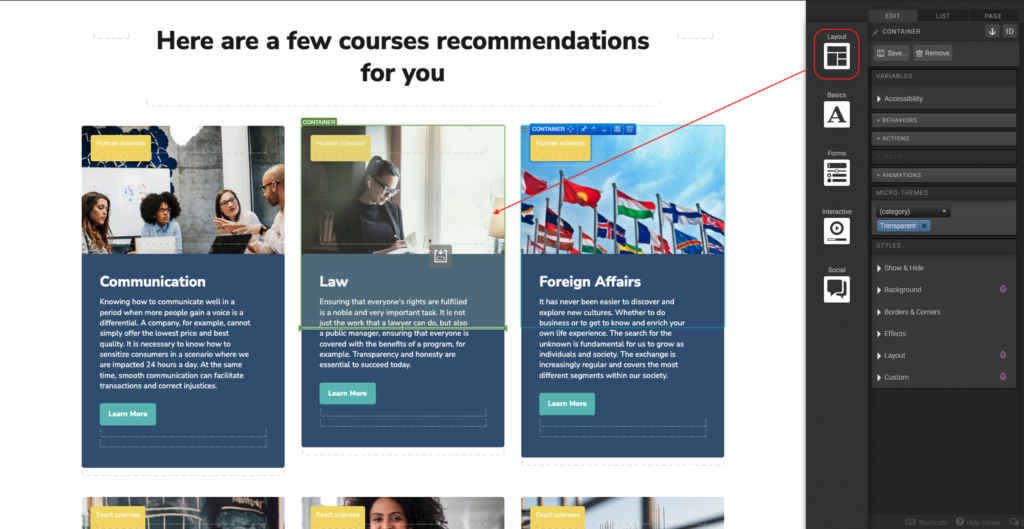Expand the Background styles section

pyautogui.click(x=943, y=289)
